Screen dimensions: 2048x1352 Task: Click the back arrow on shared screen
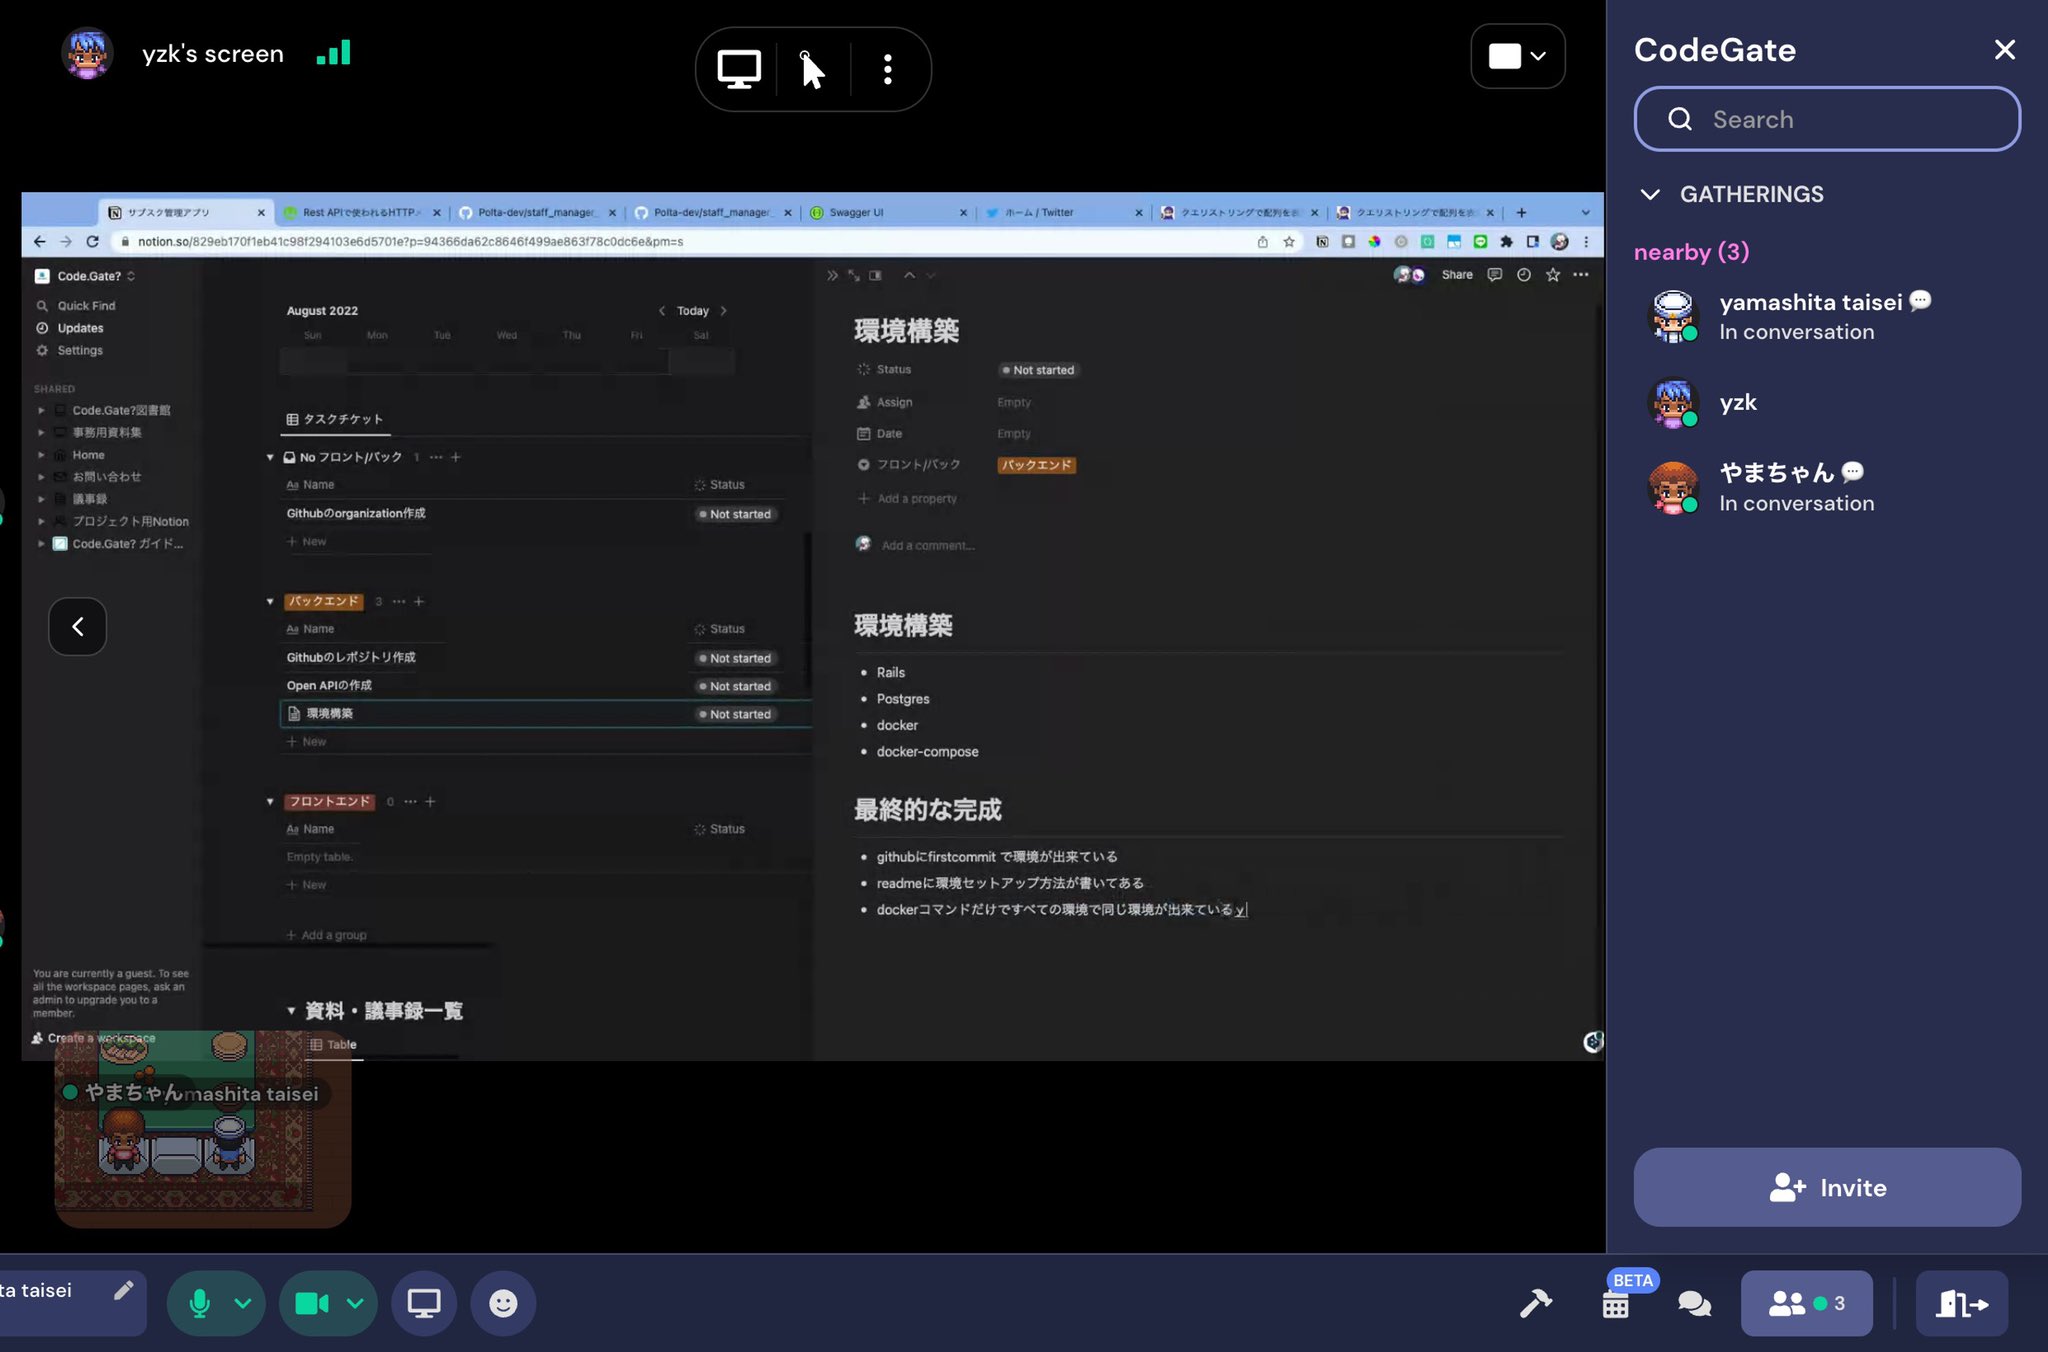pos(77,626)
